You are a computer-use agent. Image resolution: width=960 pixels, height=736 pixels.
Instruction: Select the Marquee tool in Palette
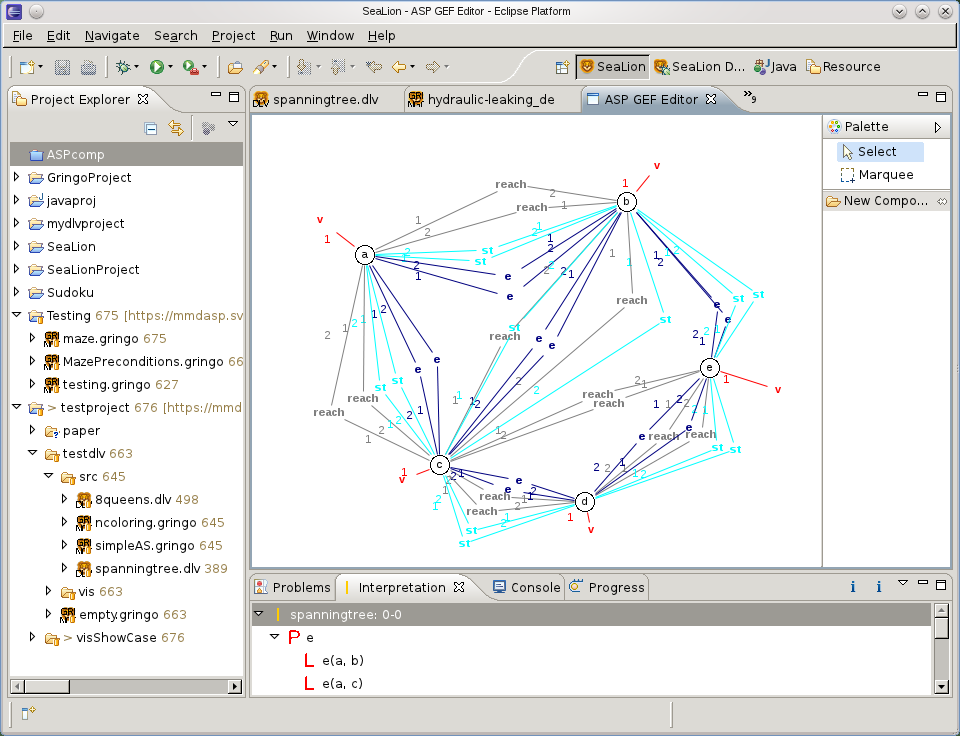876,175
